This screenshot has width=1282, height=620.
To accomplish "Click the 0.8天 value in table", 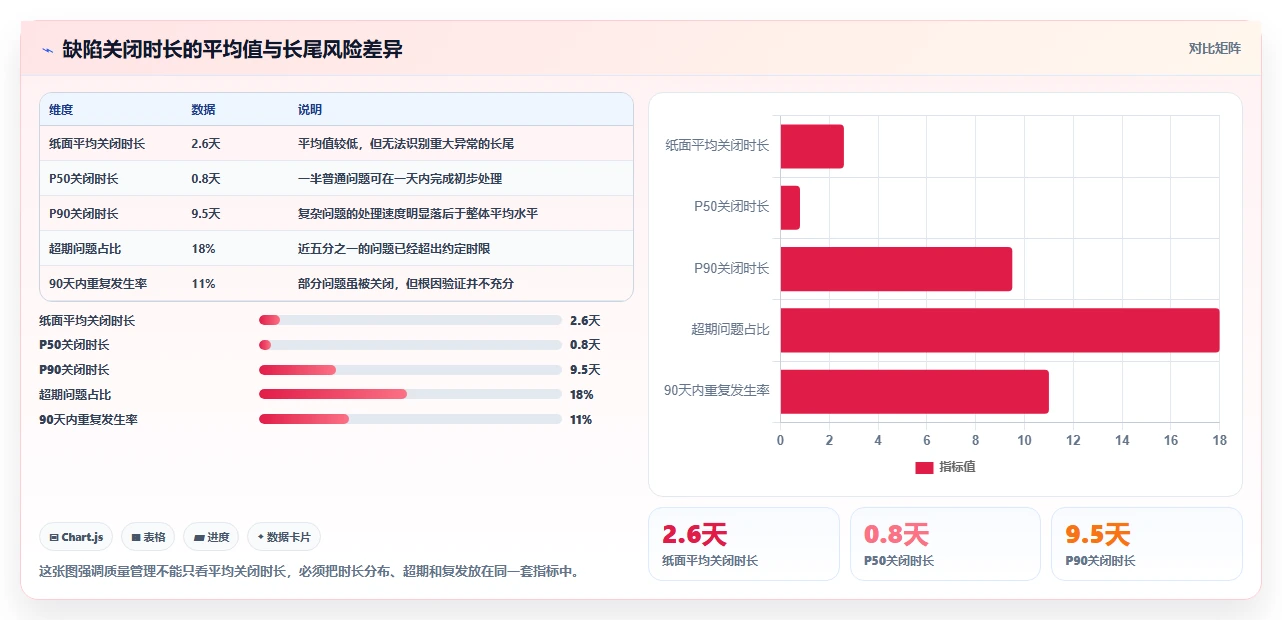I will tap(206, 179).
